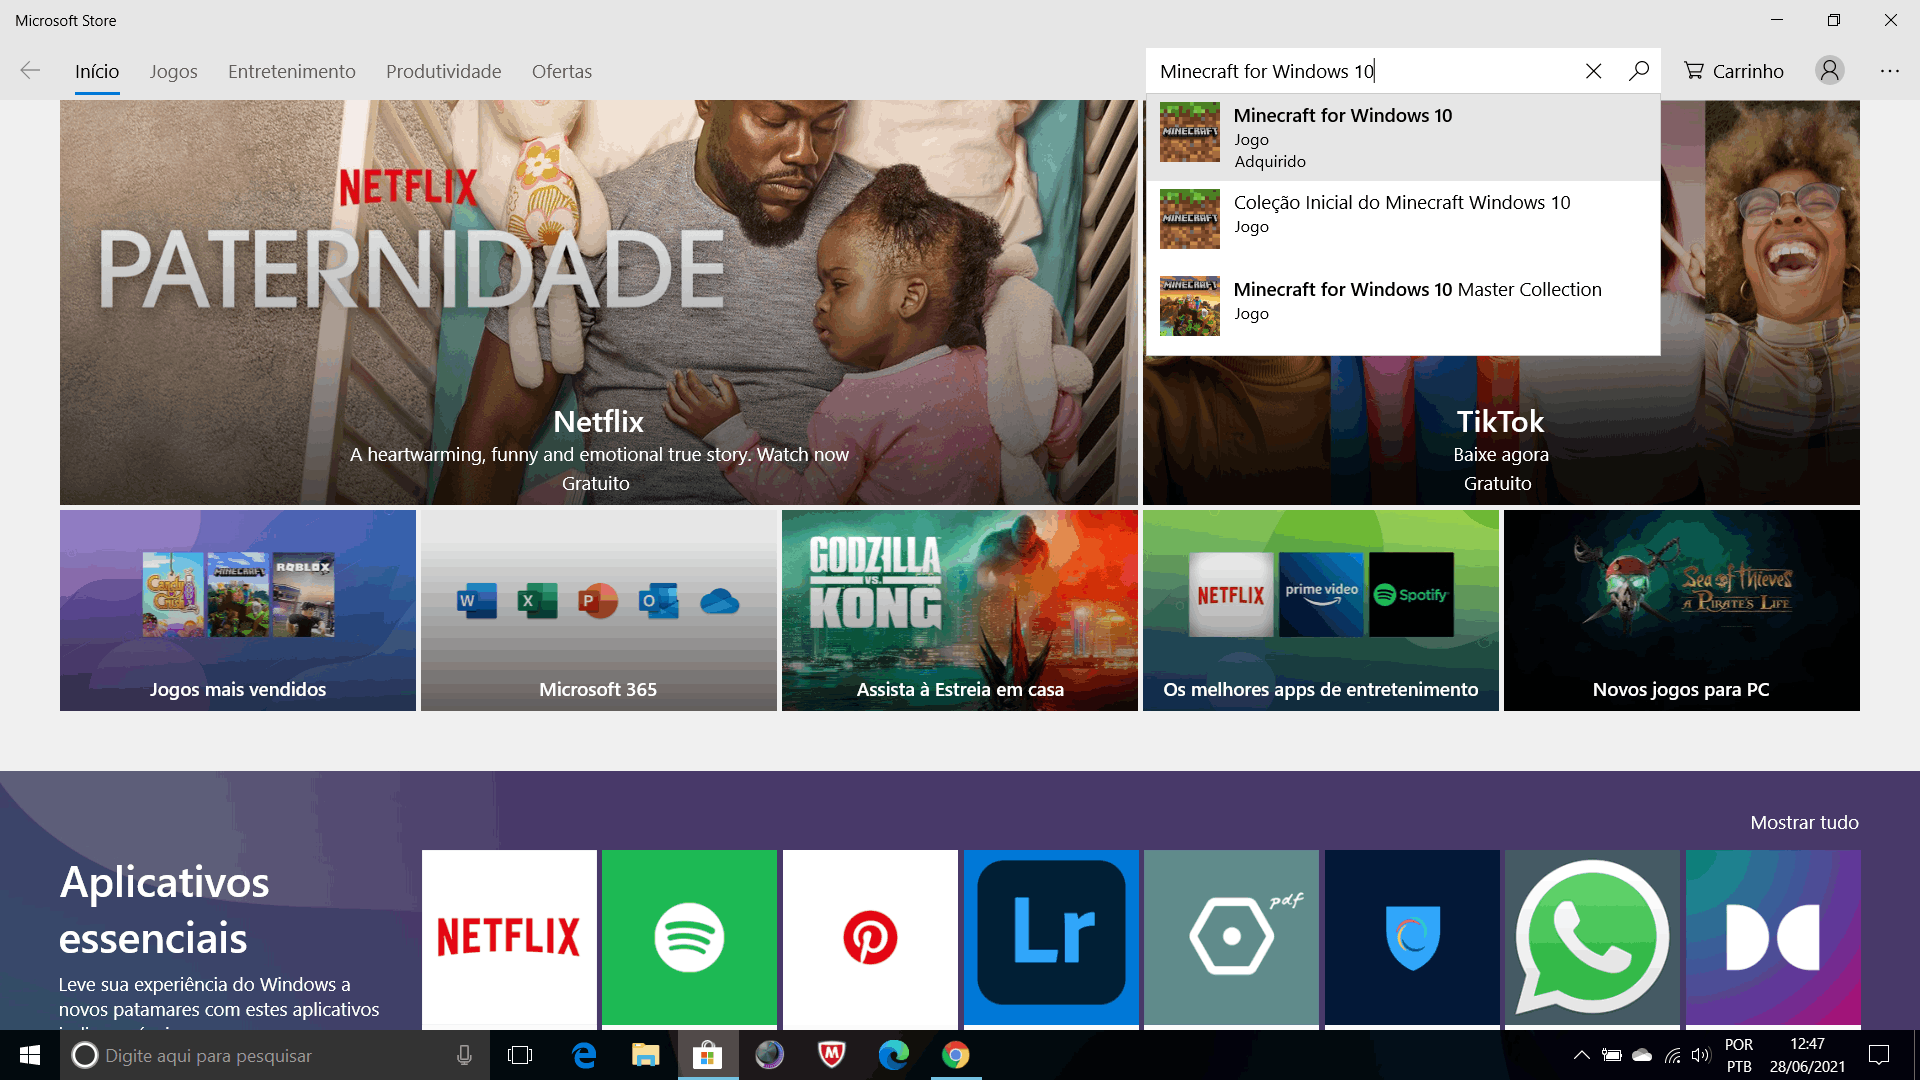This screenshot has width=1920, height=1080.
Task: Open the Entretenimento tab
Action: pos(292,71)
